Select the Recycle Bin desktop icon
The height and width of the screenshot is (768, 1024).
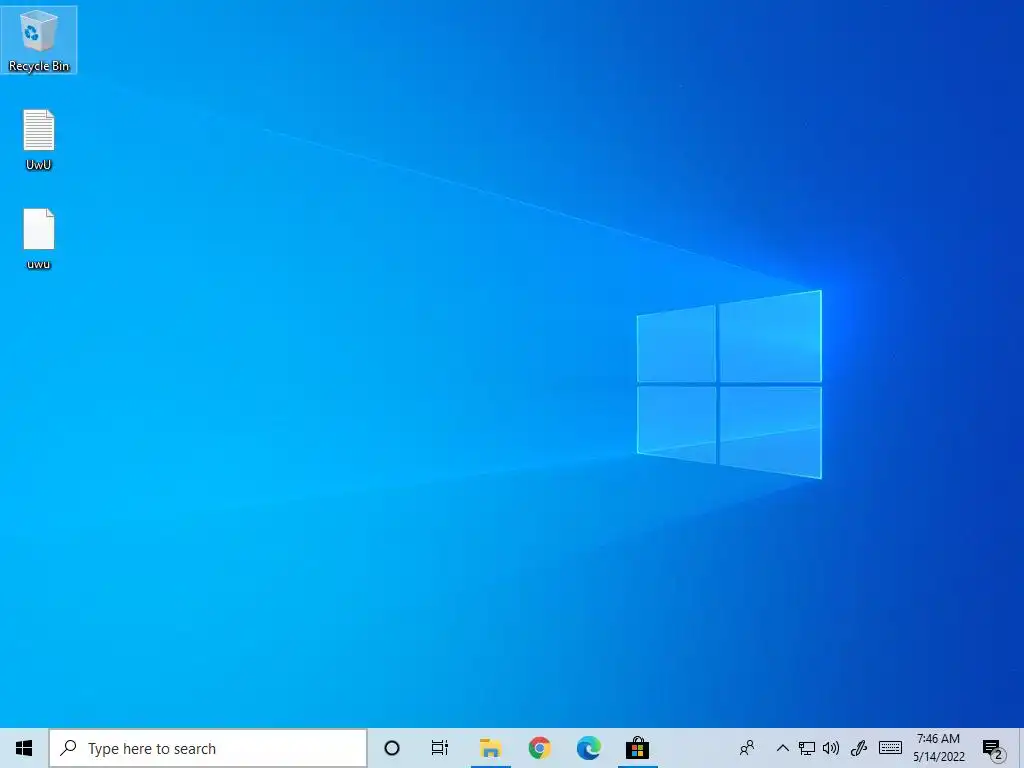coord(39,40)
